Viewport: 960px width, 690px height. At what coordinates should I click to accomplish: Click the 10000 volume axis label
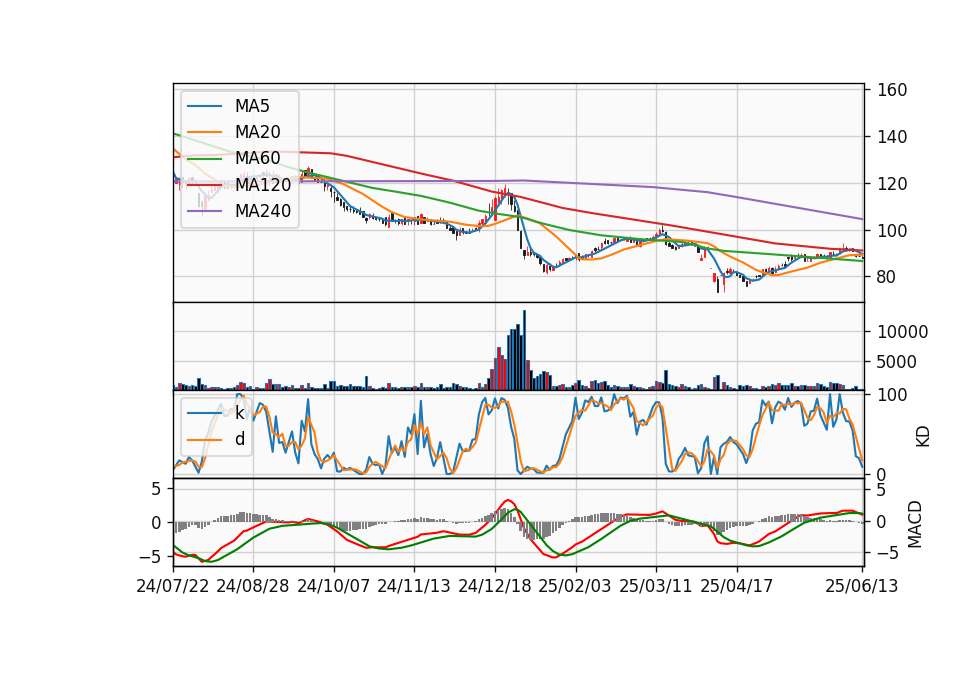902,332
